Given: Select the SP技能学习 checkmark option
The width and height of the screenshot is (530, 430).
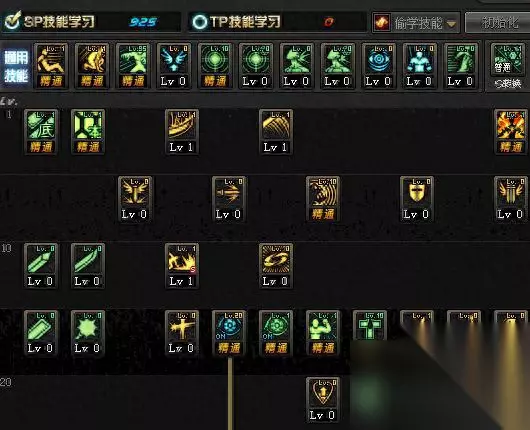Looking at the screenshot, I should click(x=13, y=21).
